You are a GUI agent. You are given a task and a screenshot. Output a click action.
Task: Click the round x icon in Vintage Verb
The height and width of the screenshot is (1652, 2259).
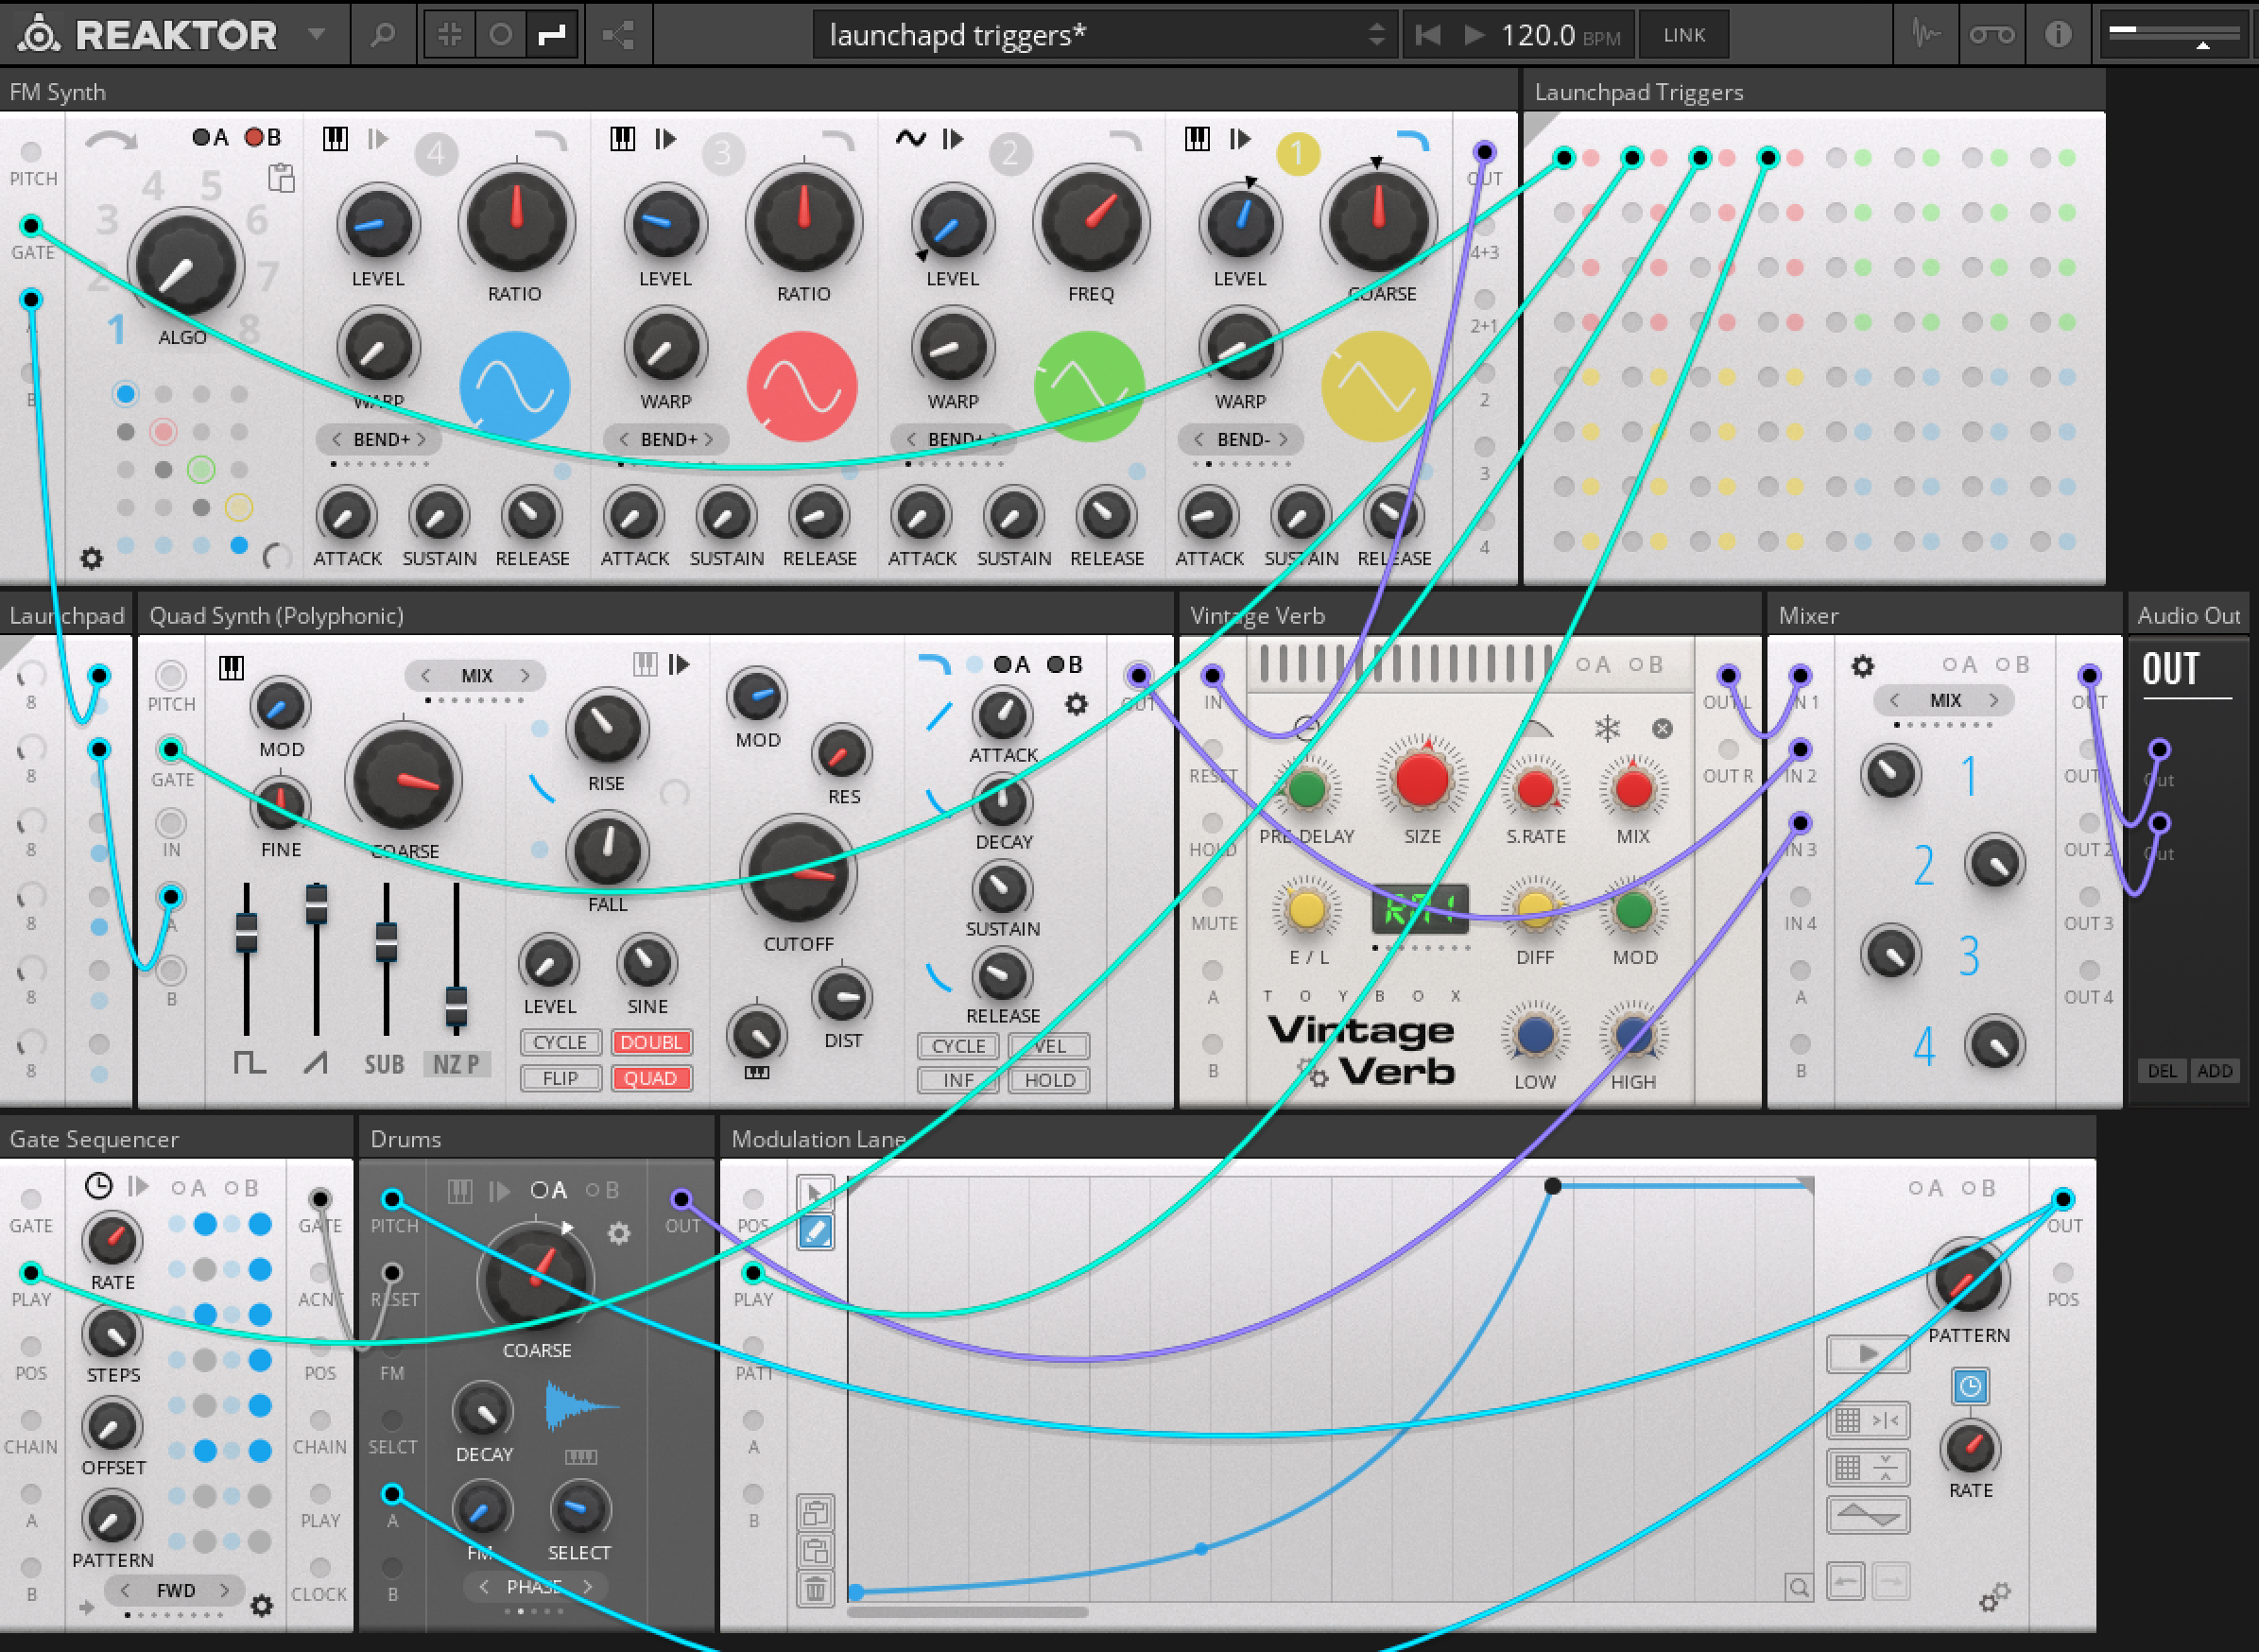(1662, 728)
